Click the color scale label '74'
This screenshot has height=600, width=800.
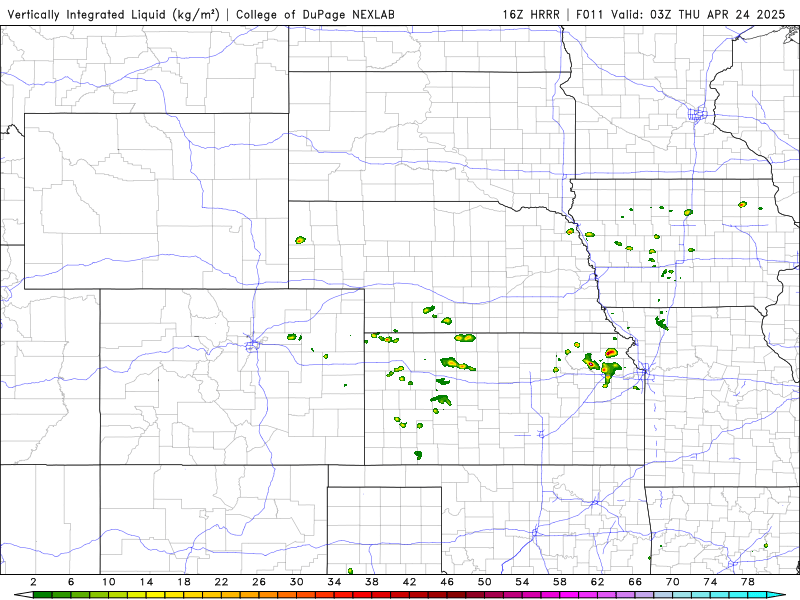[x=710, y=582]
